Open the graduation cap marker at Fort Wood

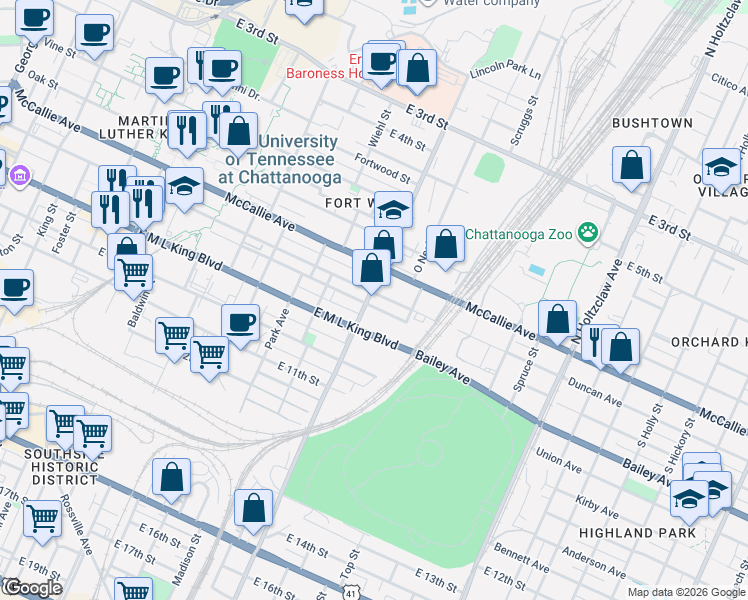point(393,212)
